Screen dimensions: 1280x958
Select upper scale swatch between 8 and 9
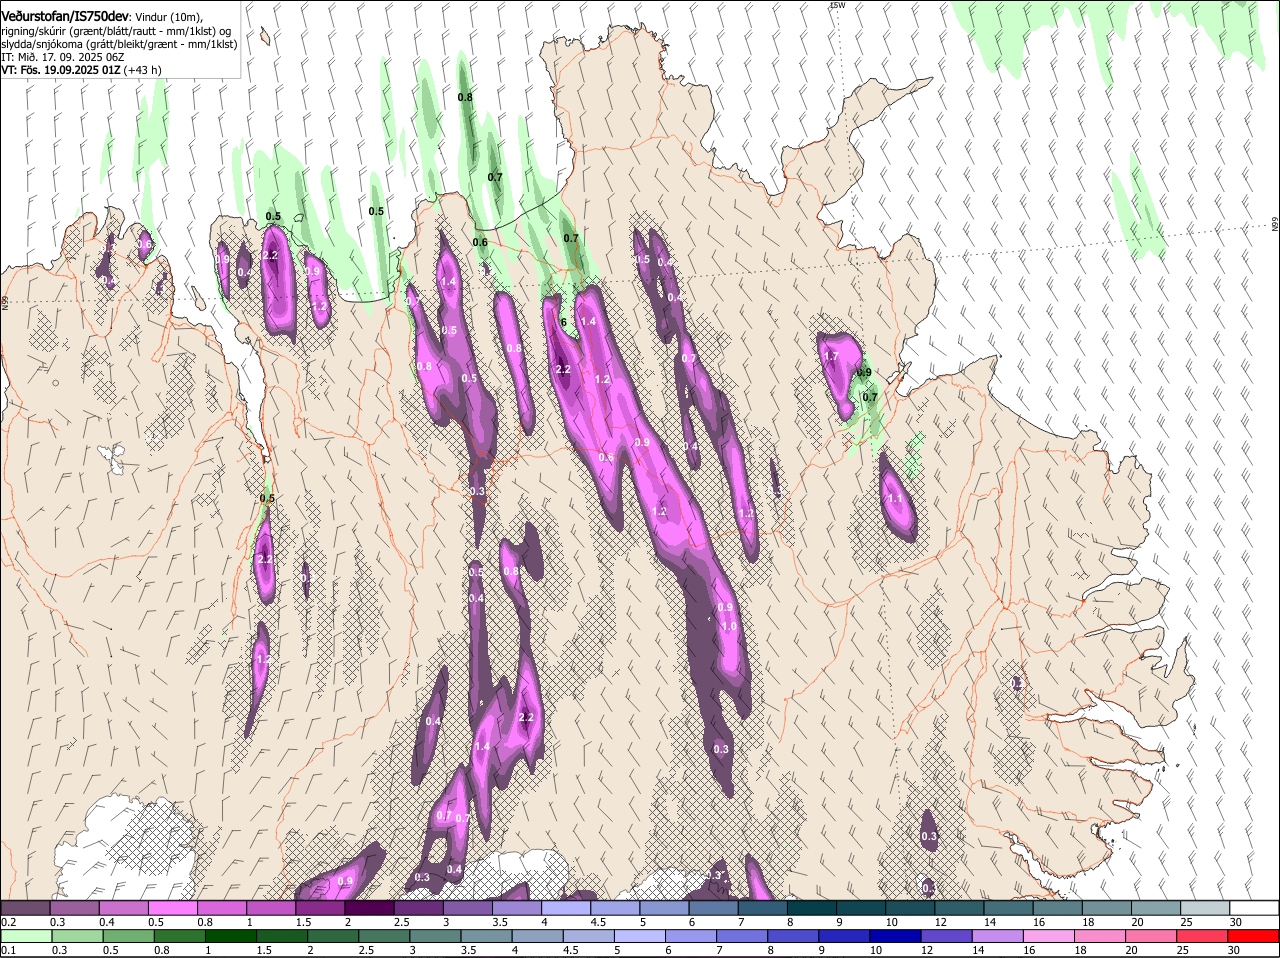pyautogui.click(x=812, y=908)
